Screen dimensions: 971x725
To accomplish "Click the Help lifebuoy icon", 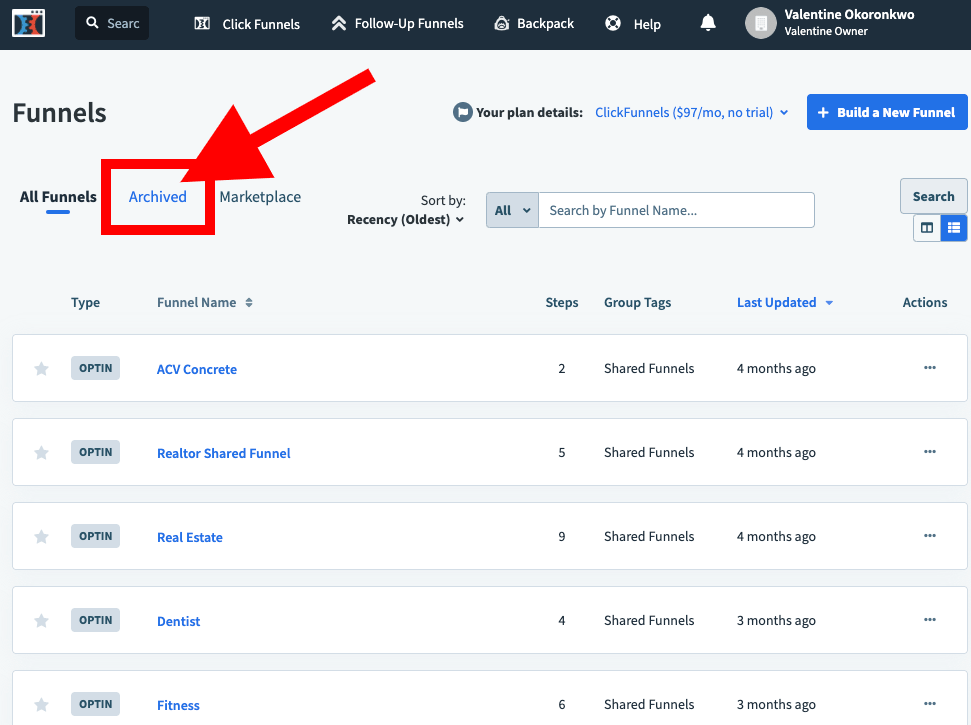I will [x=612, y=24].
